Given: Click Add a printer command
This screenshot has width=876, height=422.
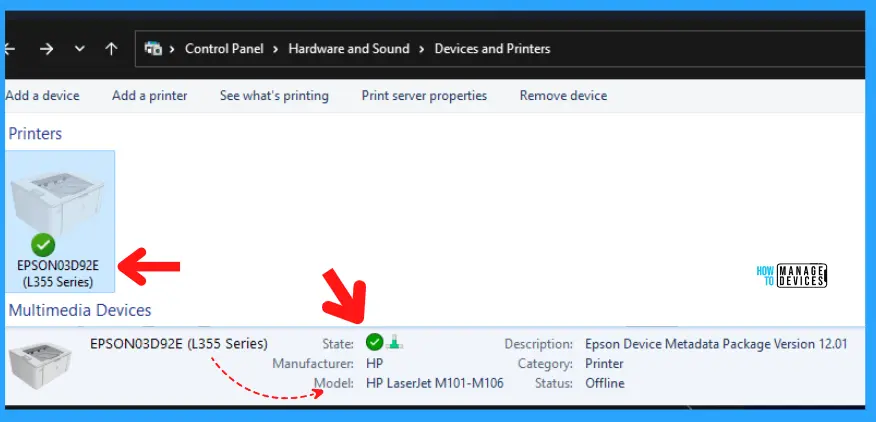Looking at the screenshot, I should (x=150, y=96).
